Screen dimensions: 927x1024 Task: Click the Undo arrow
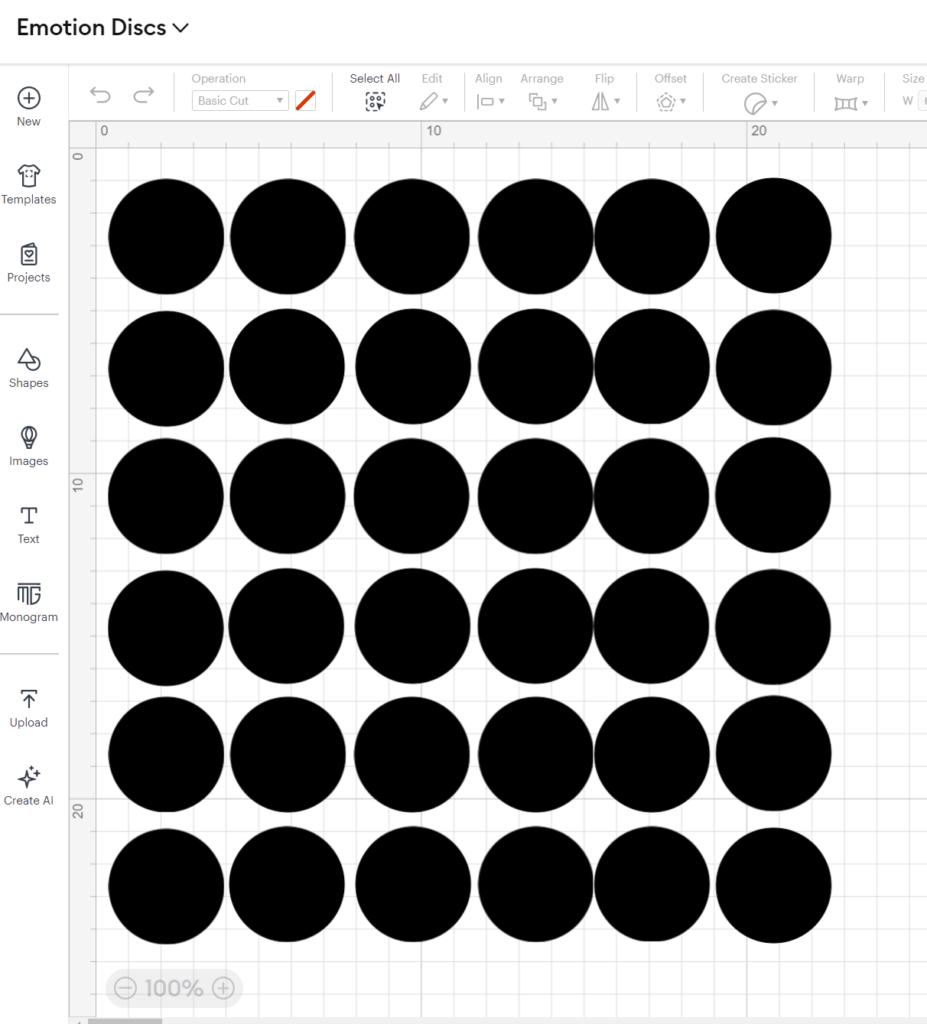point(100,95)
